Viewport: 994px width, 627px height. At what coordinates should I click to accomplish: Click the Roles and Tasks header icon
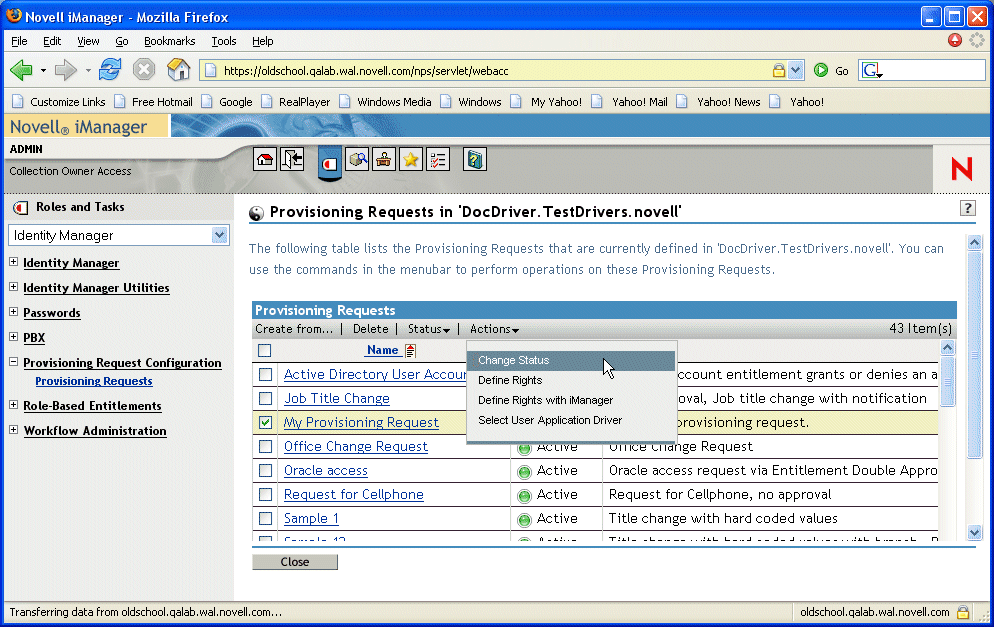point(21,207)
